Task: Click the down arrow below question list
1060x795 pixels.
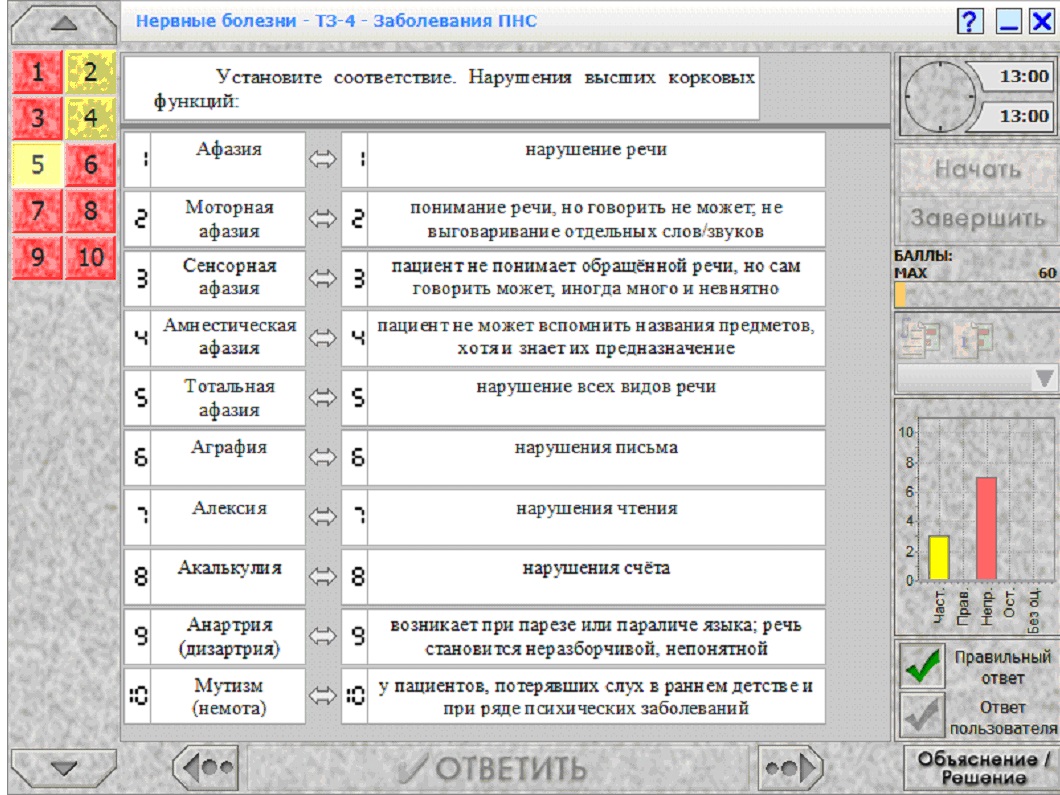Action: [x=64, y=767]
